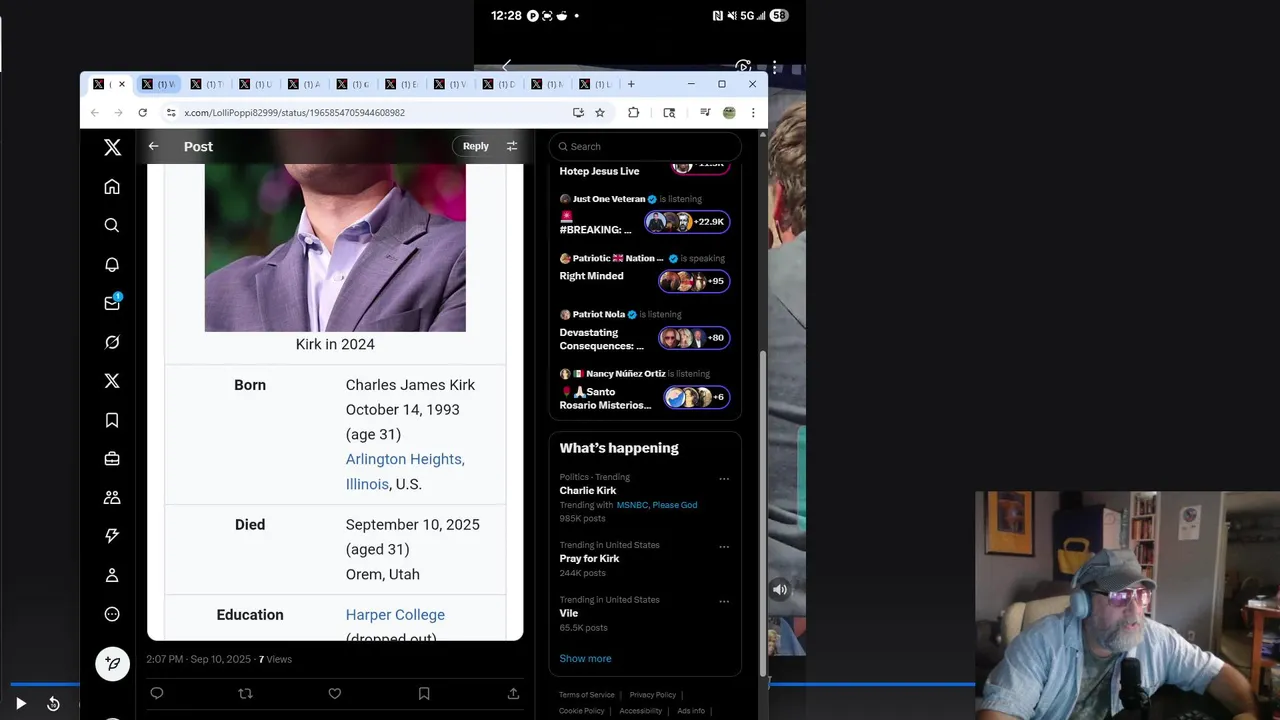Bookmark this page with the star icon

point(600,113)
